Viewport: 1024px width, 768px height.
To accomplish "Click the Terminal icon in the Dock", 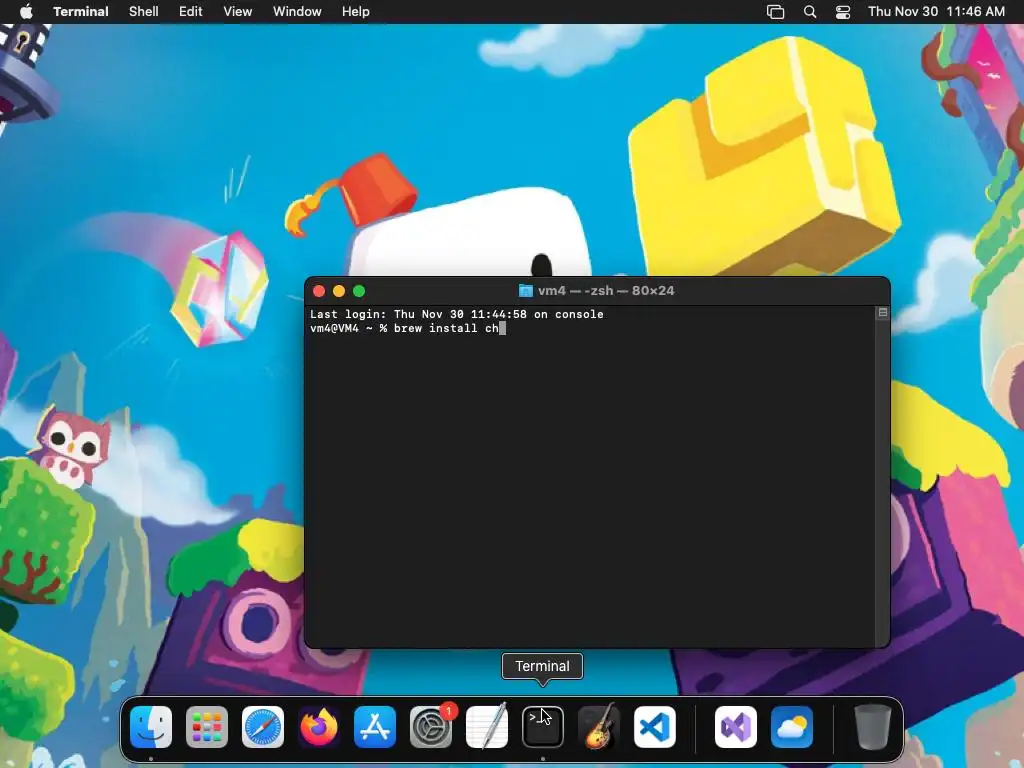I will click(543, 727).
